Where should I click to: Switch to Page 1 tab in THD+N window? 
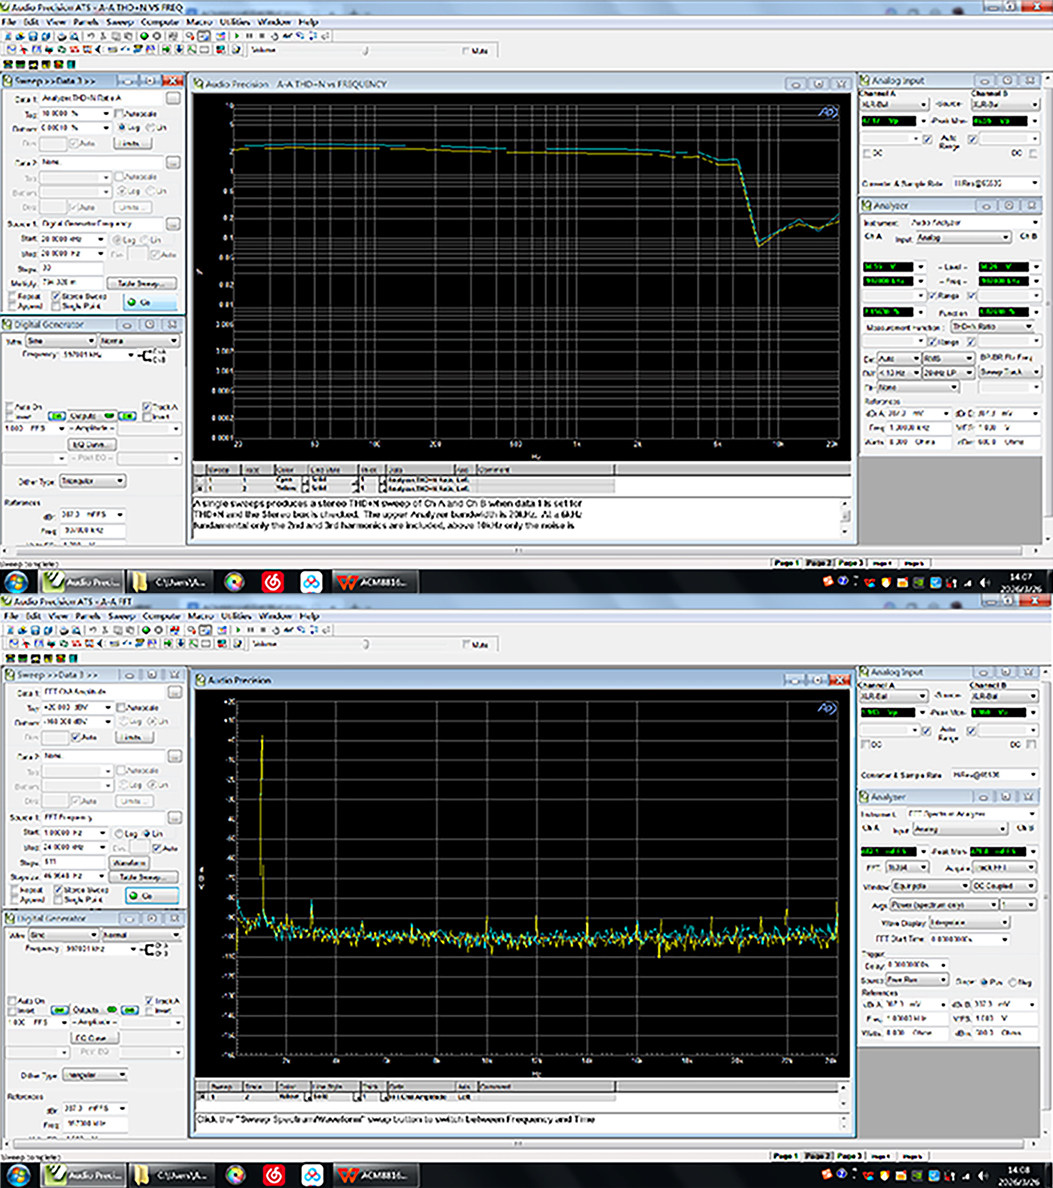(785, 563)
